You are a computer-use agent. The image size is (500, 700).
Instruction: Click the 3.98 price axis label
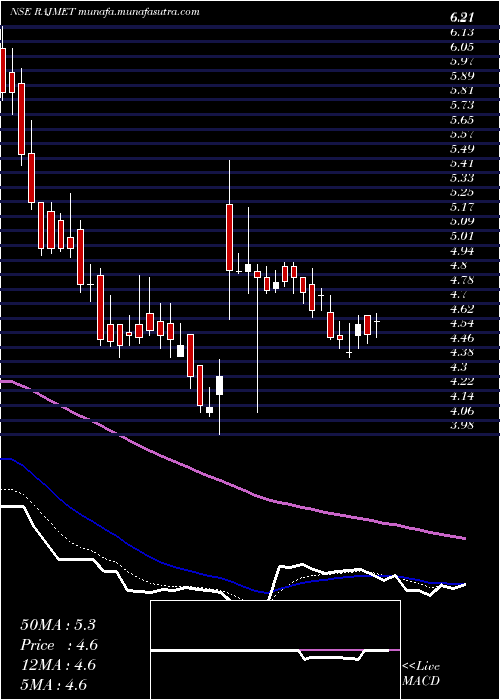(x=462, y=425)
